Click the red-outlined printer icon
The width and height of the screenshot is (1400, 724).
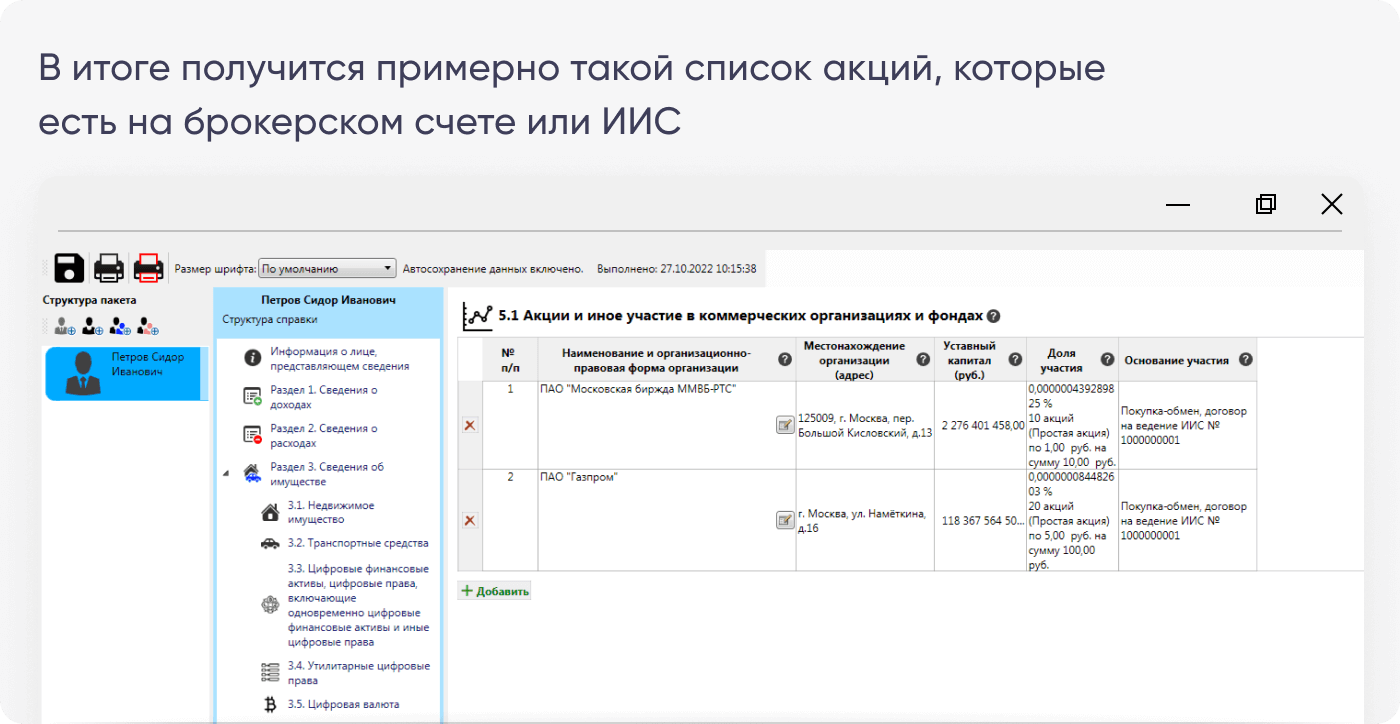click(x=149, y=268)
